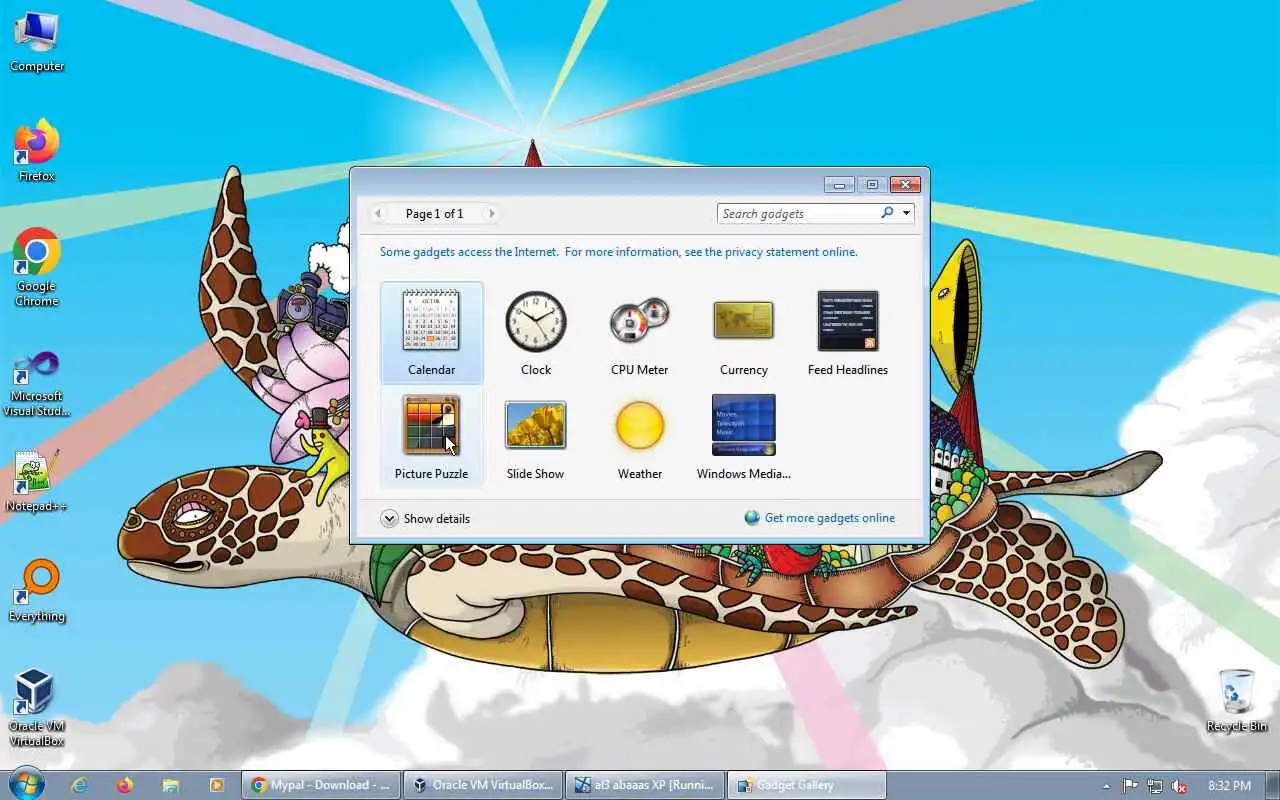Go to next gadget page arrow

pos(491,213)
